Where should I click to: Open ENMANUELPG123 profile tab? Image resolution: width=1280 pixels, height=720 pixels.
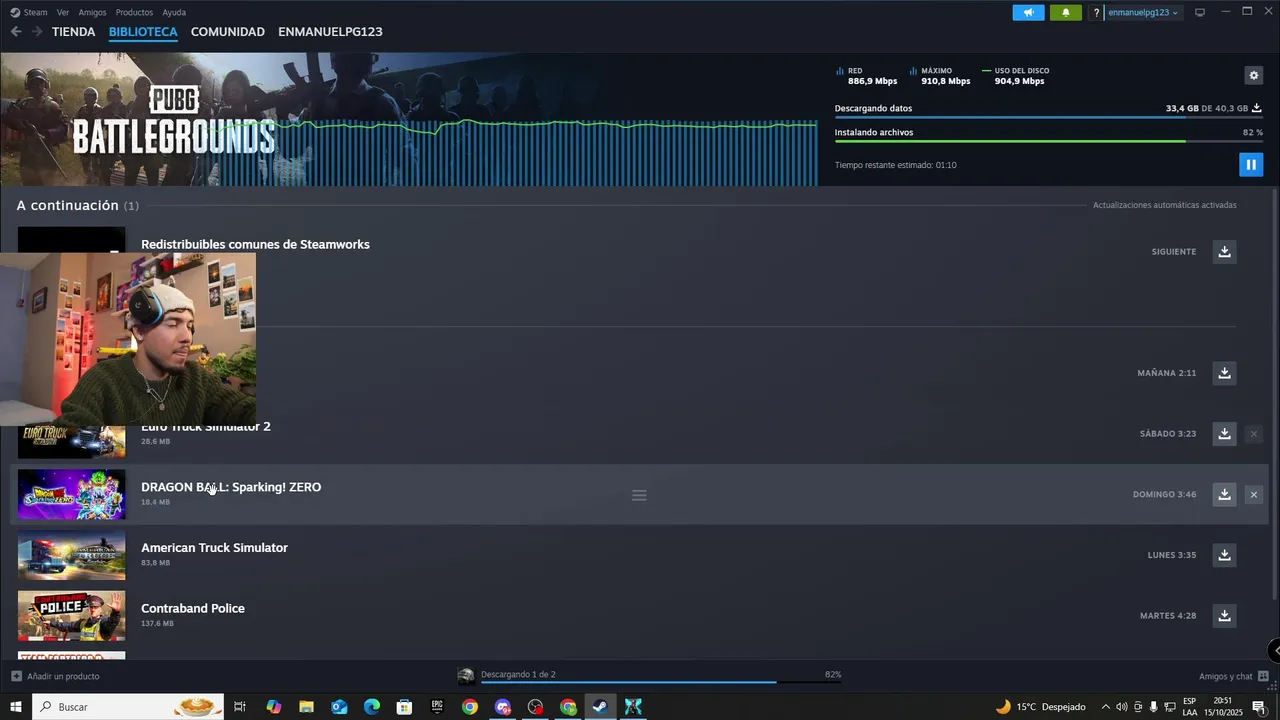click(330, 32)
